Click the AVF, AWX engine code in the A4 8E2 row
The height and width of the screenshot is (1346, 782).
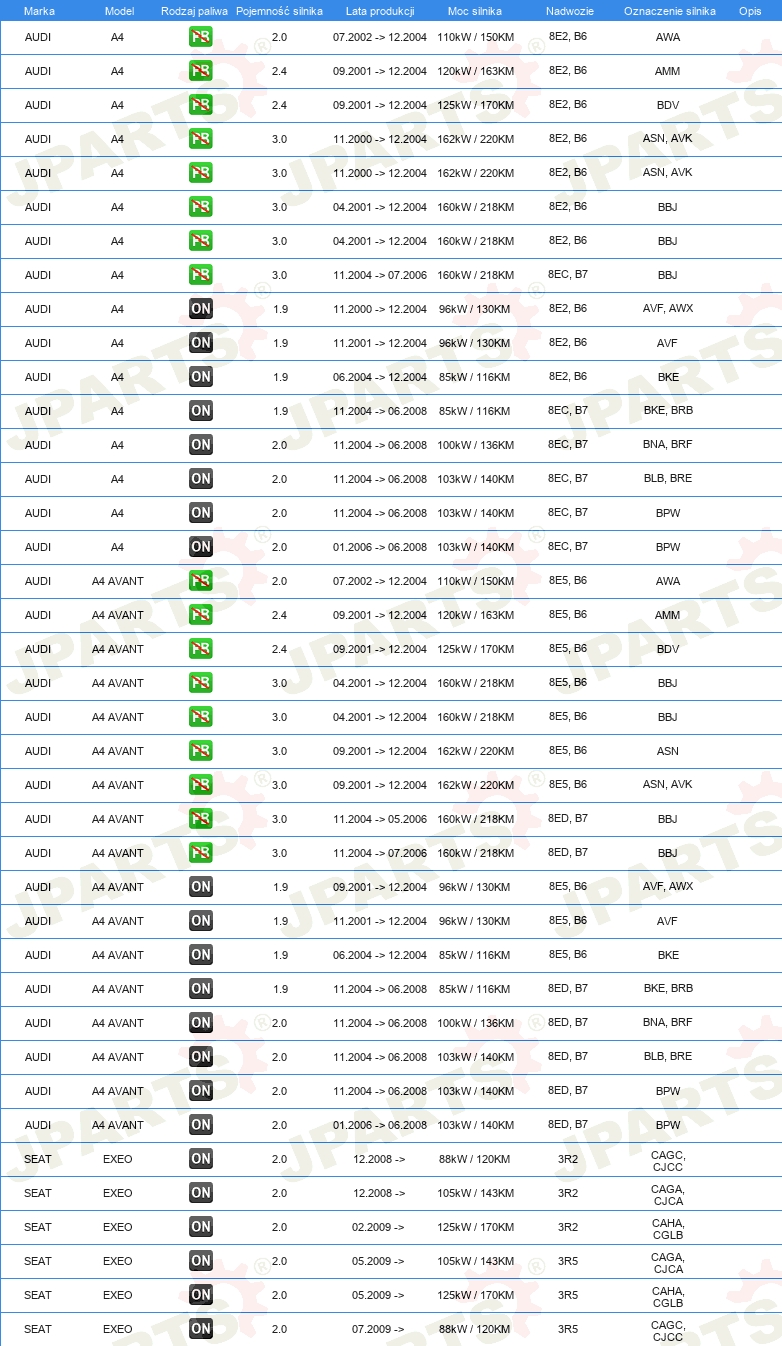[667, 309]
